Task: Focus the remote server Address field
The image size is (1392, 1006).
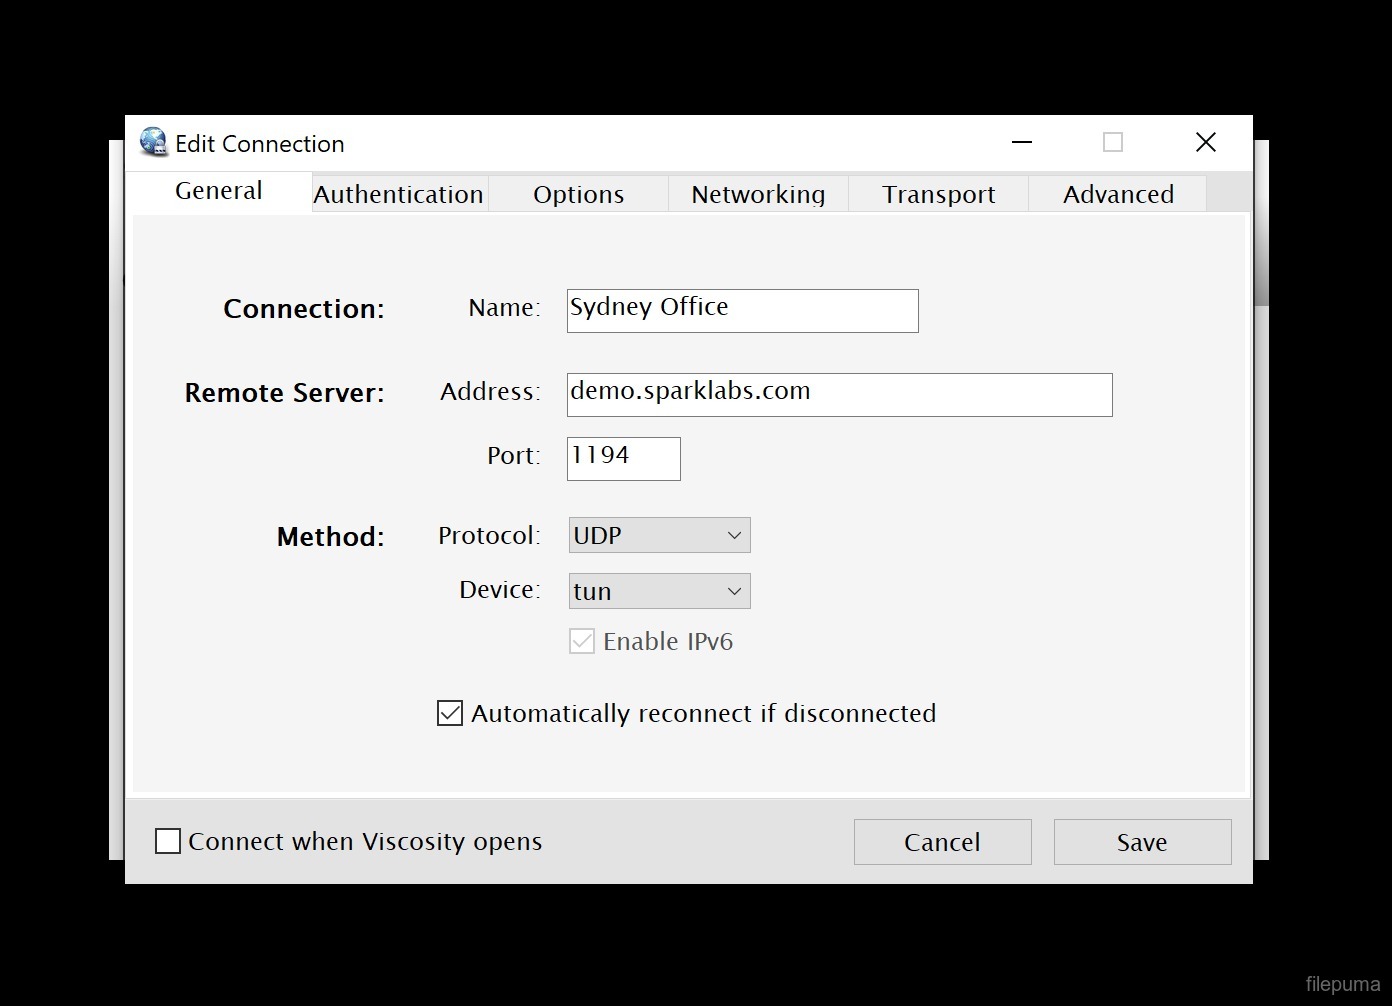Action: tap(839, 395)
